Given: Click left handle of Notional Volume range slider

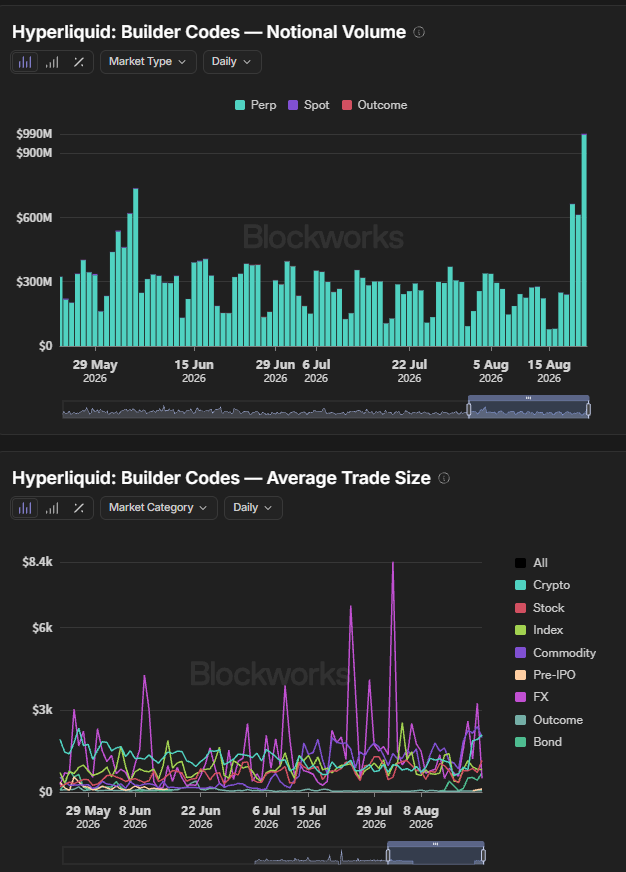Looking at the screenshot, I should [469, 410].
